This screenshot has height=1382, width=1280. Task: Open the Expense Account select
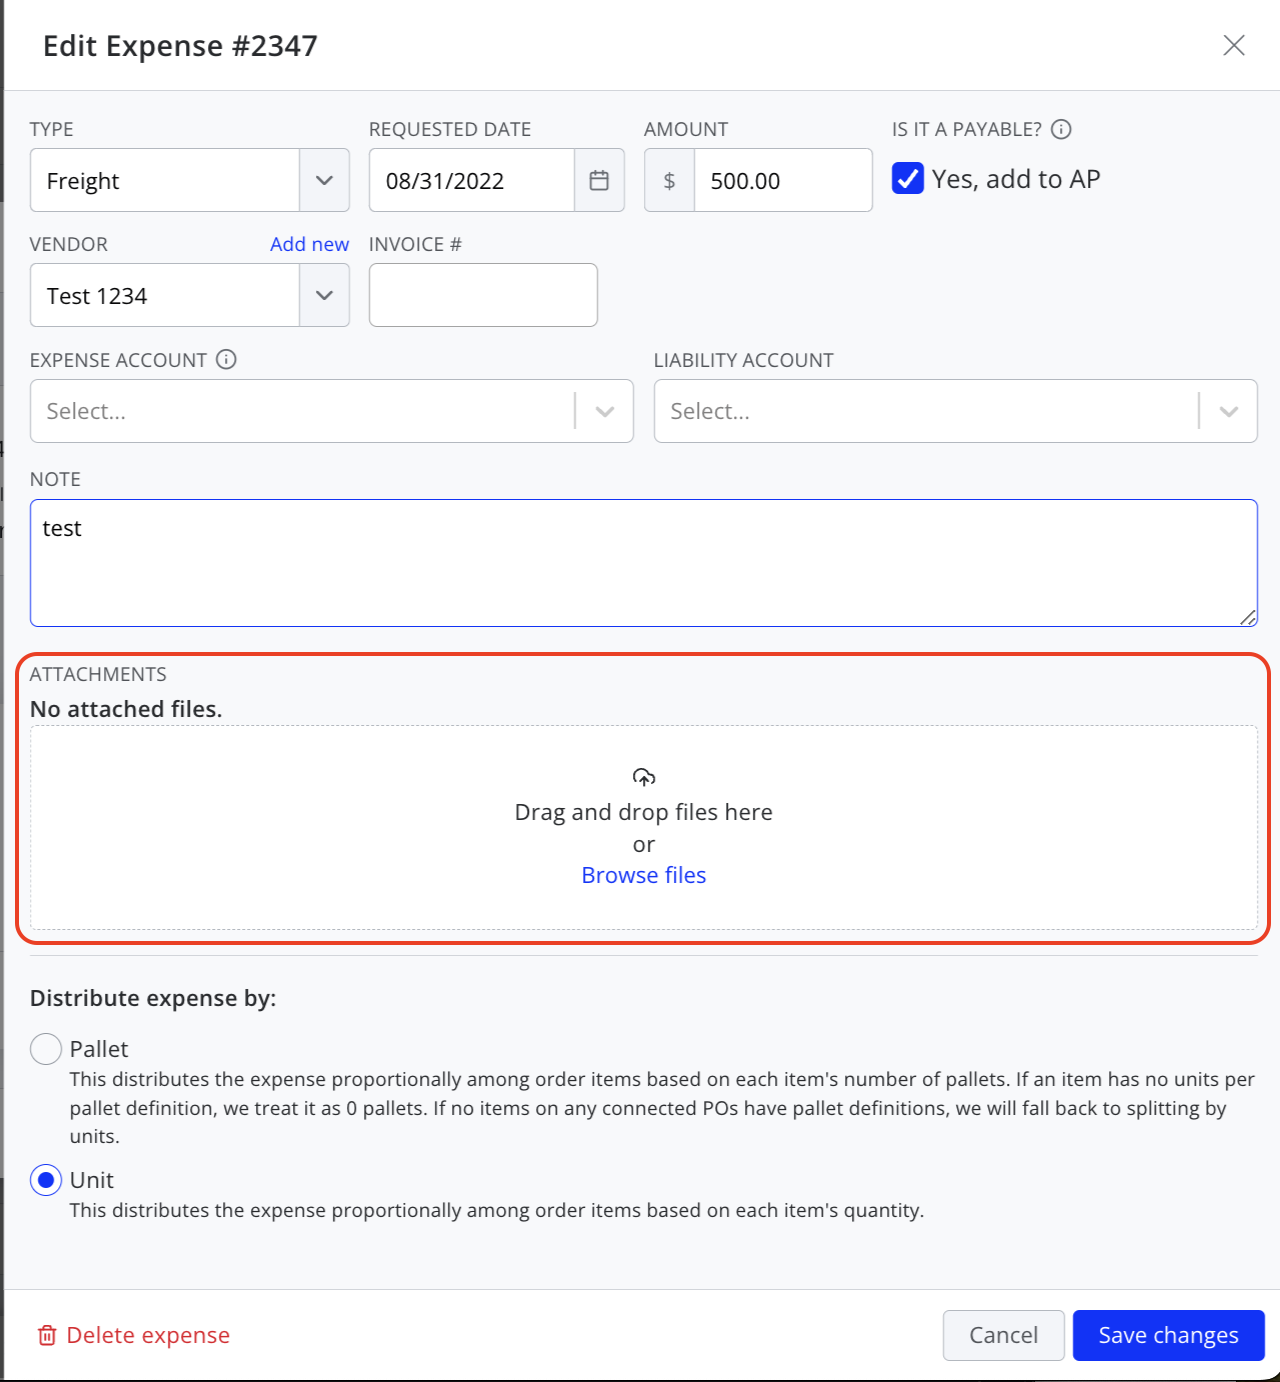tap(332, 411)
